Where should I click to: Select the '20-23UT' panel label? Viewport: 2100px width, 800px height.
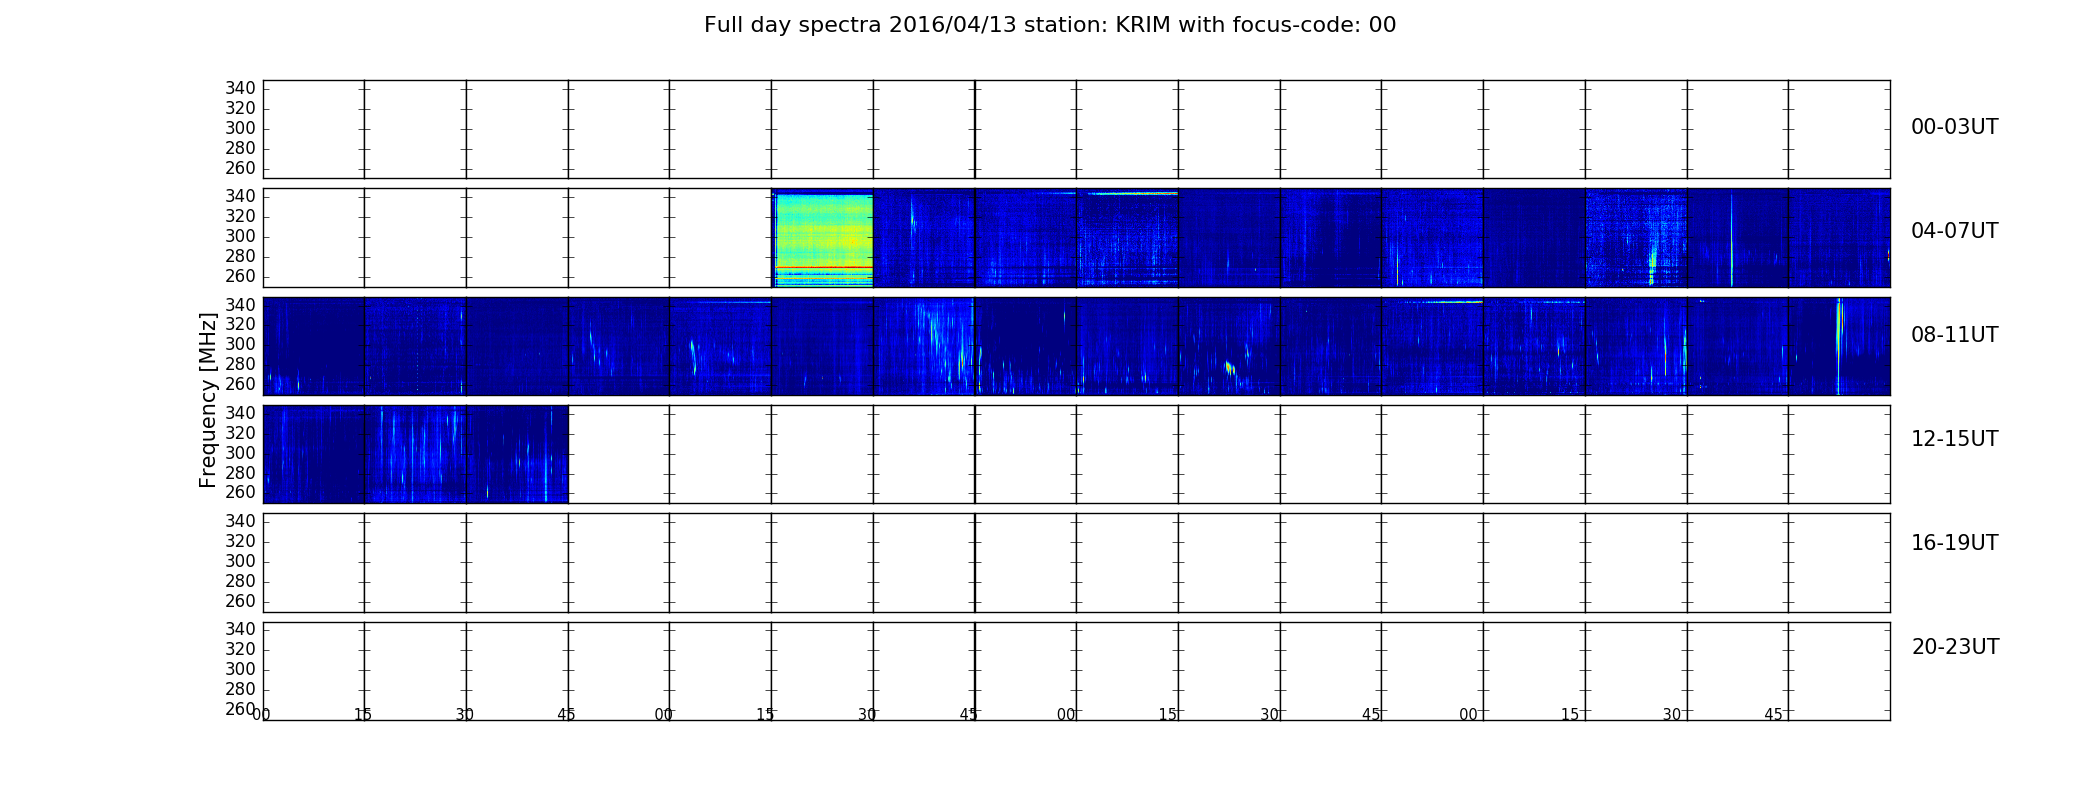tap(1955, 647)
